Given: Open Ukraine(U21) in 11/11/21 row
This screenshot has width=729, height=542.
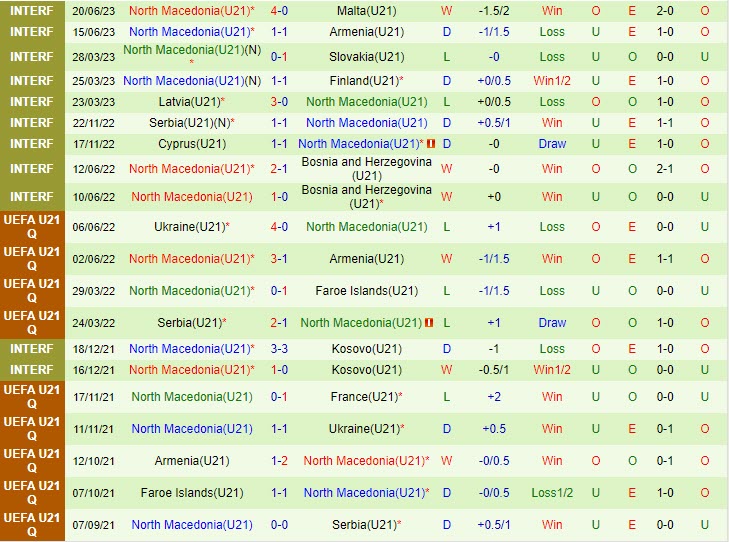Looking at the screenshot, I should coord(364,429).
